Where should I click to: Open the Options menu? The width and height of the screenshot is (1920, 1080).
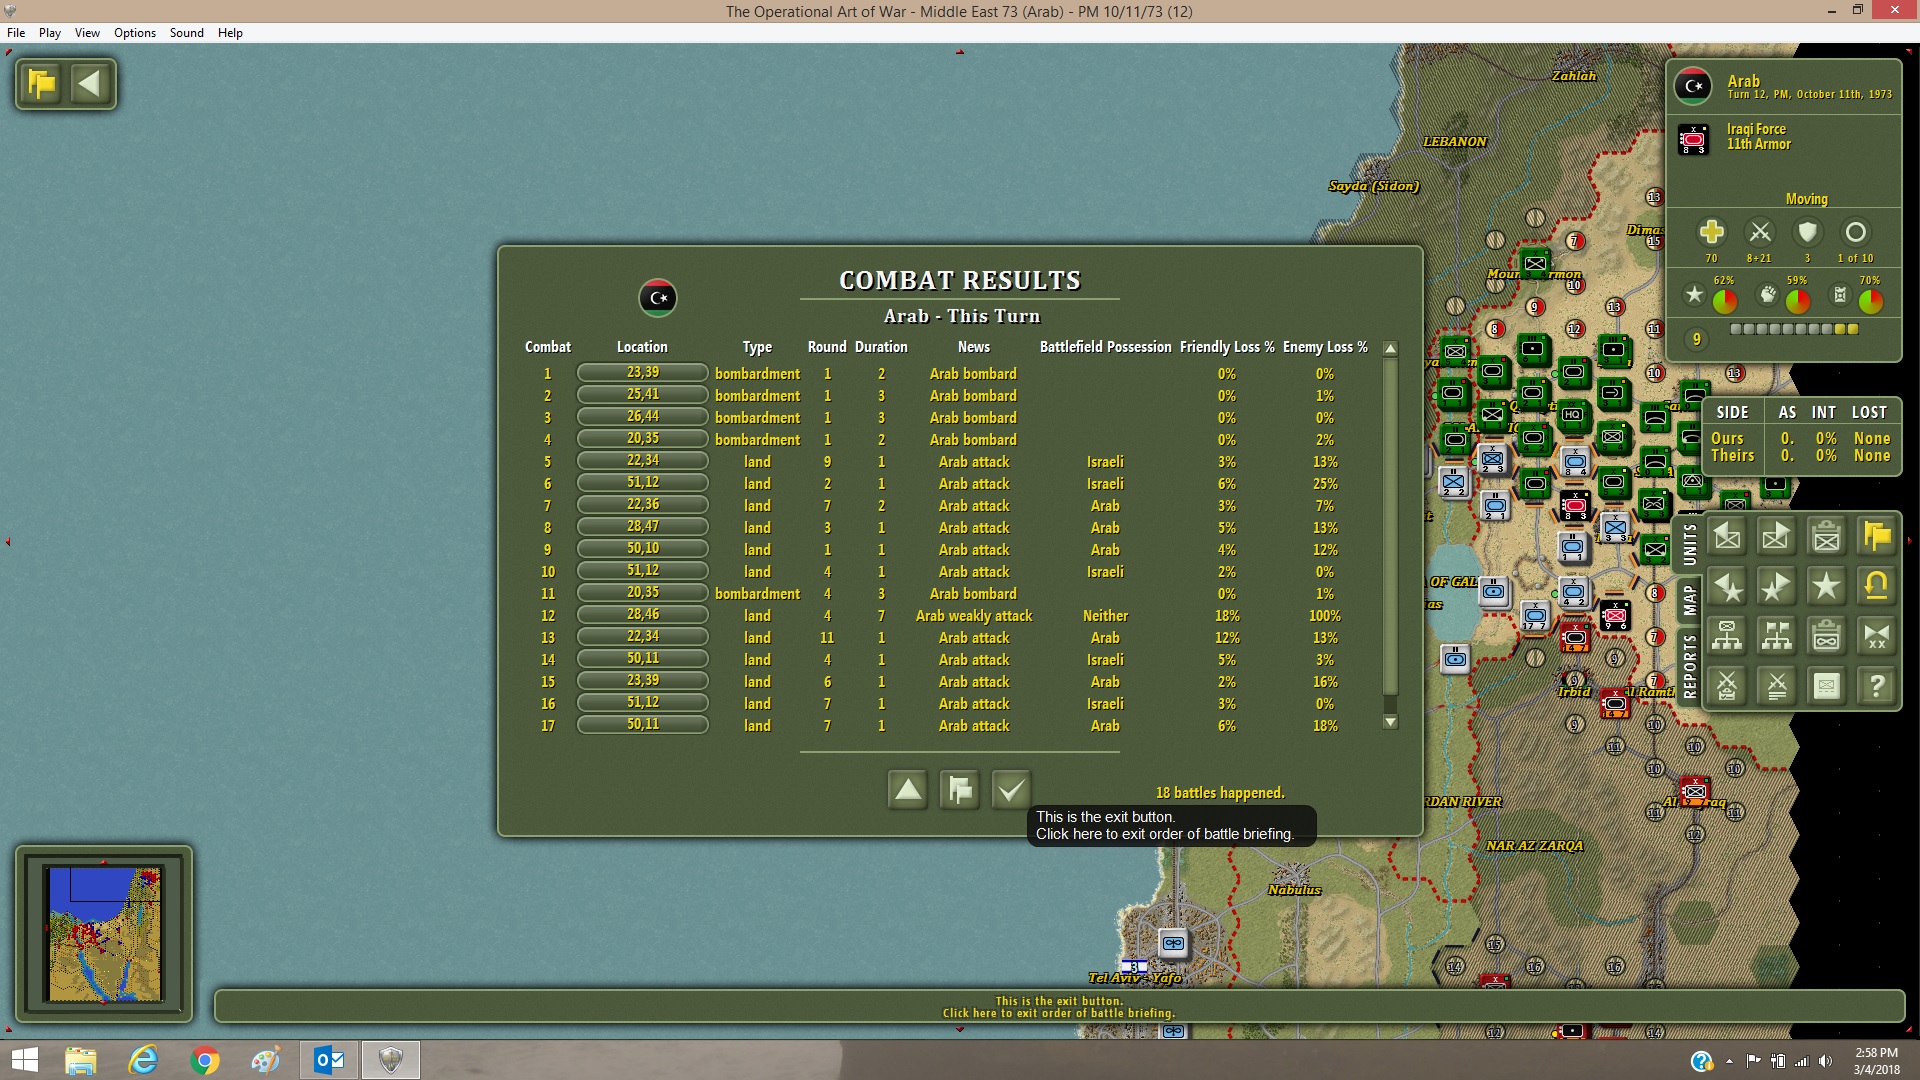click(135, 33)
